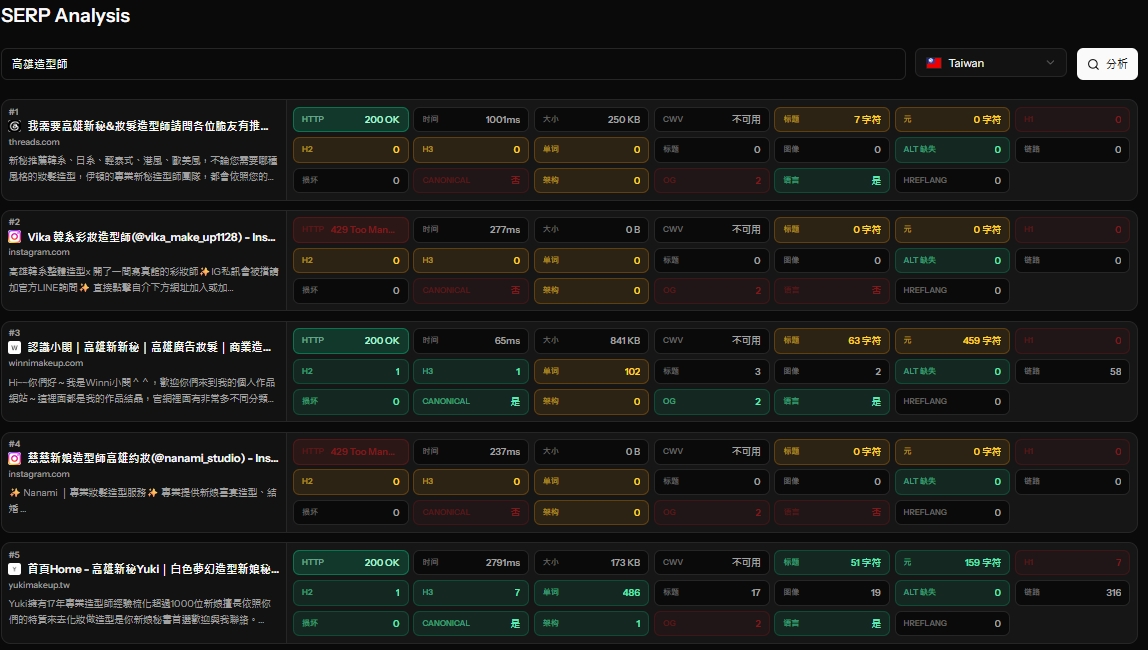Click the snippet beginning Hi~你們好 under winnimakeup
Viewport: 1148px width, 650px height.
pos(141,390)
